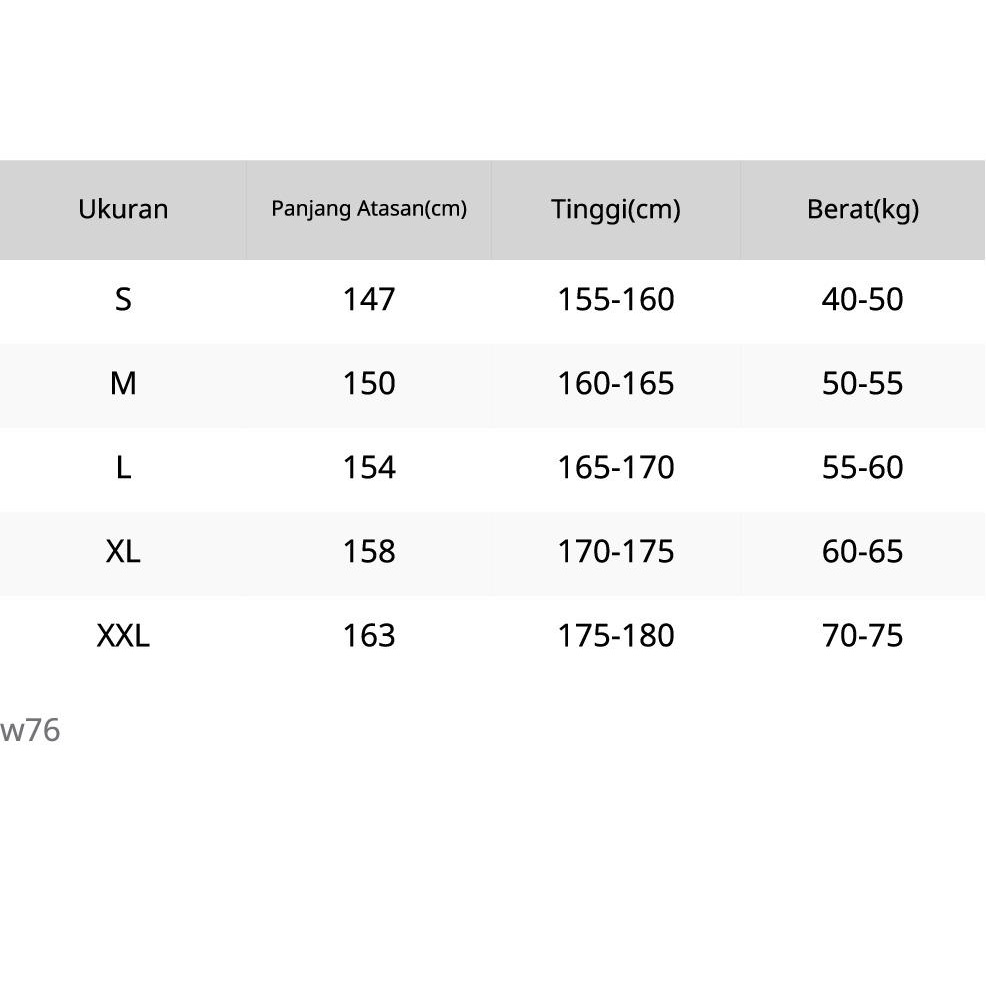986x986 pixels.
Task: Click the w76 text label
Action: [30, 731]
